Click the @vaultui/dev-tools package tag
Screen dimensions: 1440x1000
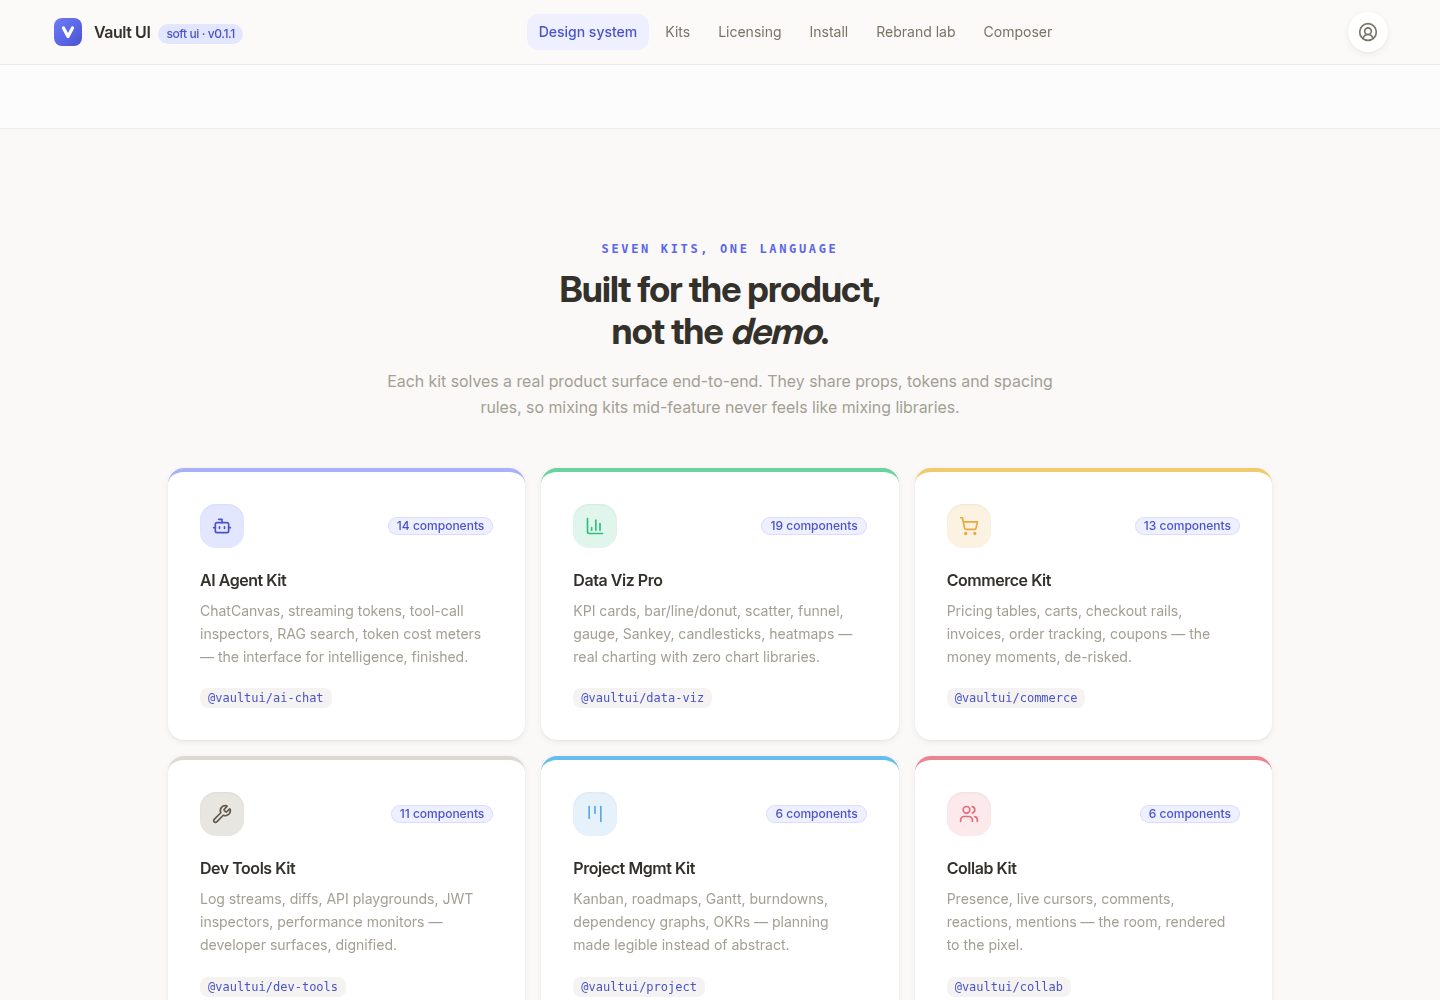click(x=273, y=987)
